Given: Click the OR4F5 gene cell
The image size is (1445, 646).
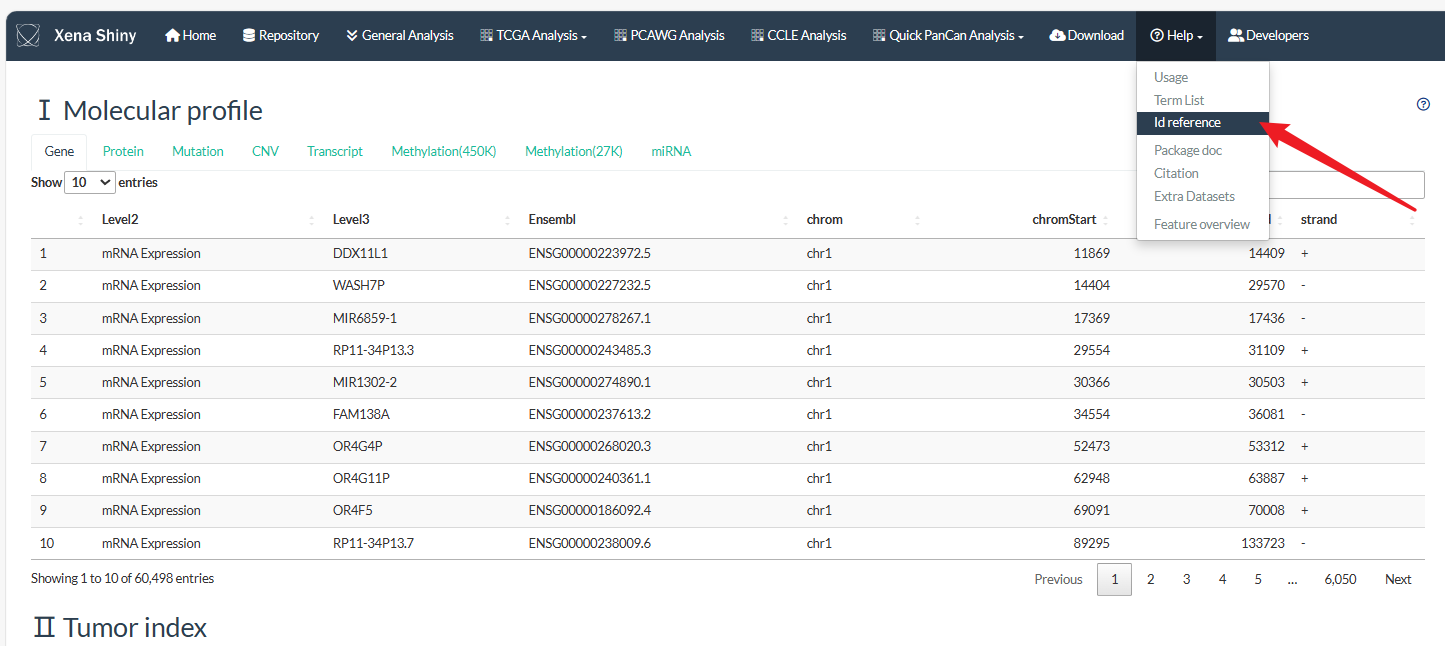Looking at the screenshot, I should (353, 510).
